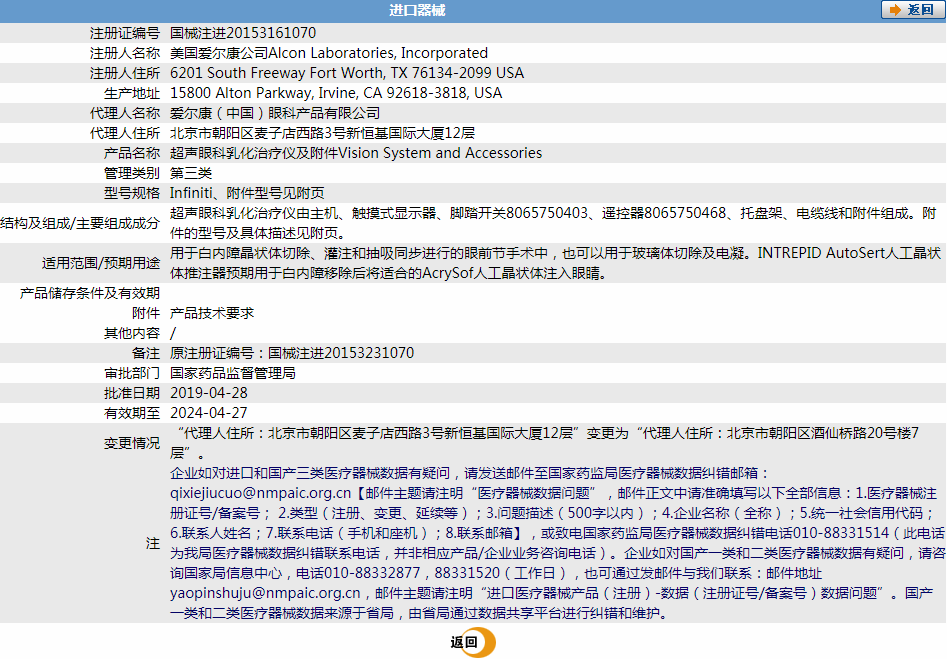Click the 备注 field label

point(146,353)
